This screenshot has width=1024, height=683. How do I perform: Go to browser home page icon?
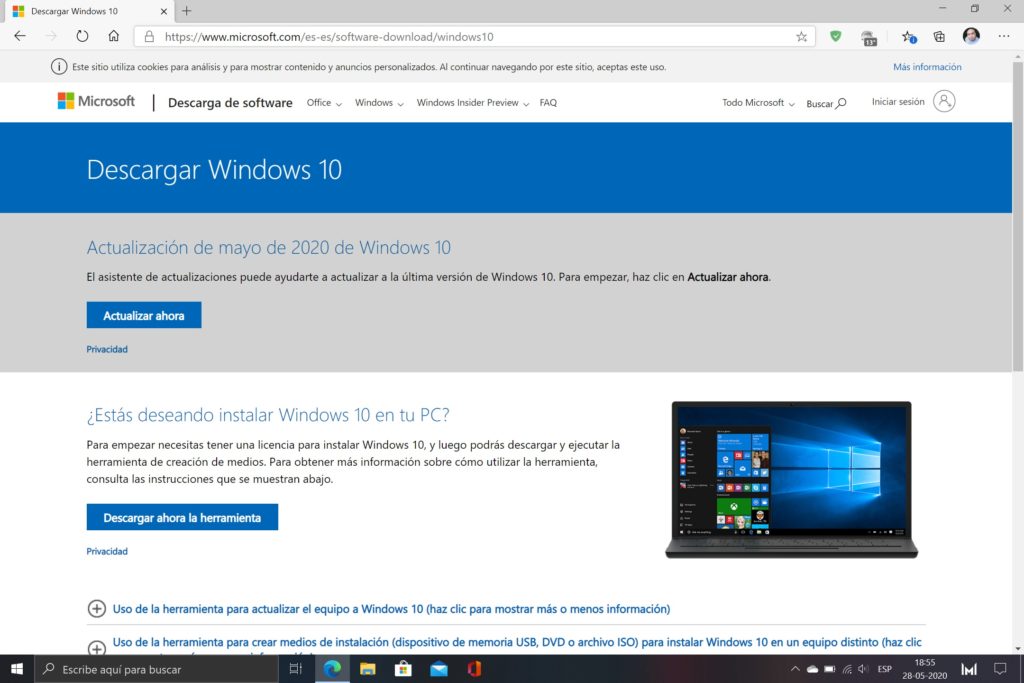pyautogui.click(x=113, y=36)
